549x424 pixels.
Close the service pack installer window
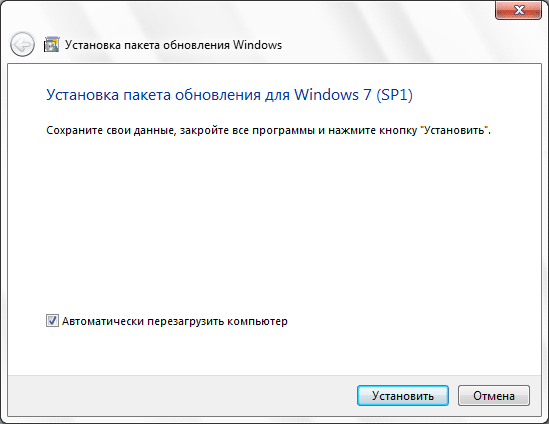519,10
